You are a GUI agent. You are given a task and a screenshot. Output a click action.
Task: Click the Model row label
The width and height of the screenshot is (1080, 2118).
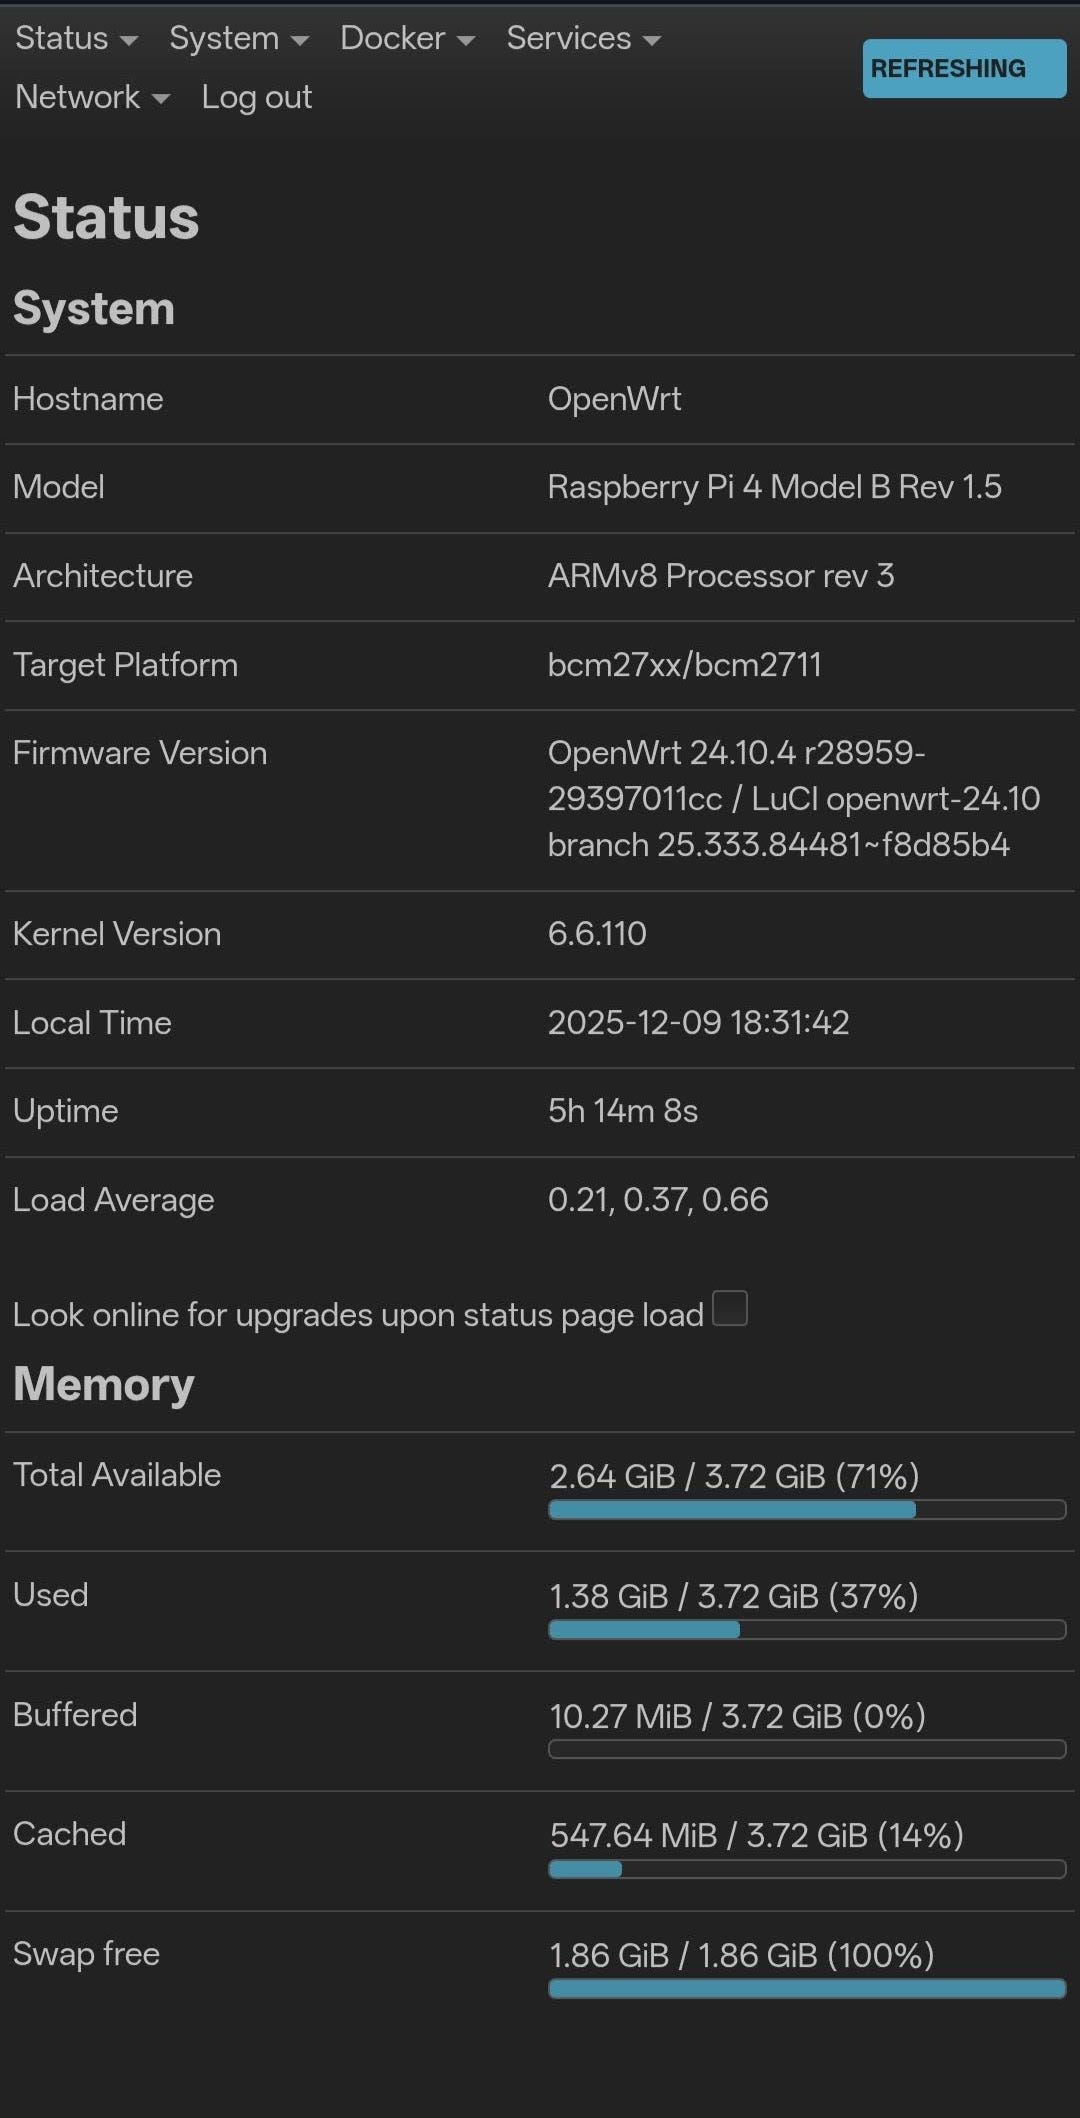click(59, 487)
